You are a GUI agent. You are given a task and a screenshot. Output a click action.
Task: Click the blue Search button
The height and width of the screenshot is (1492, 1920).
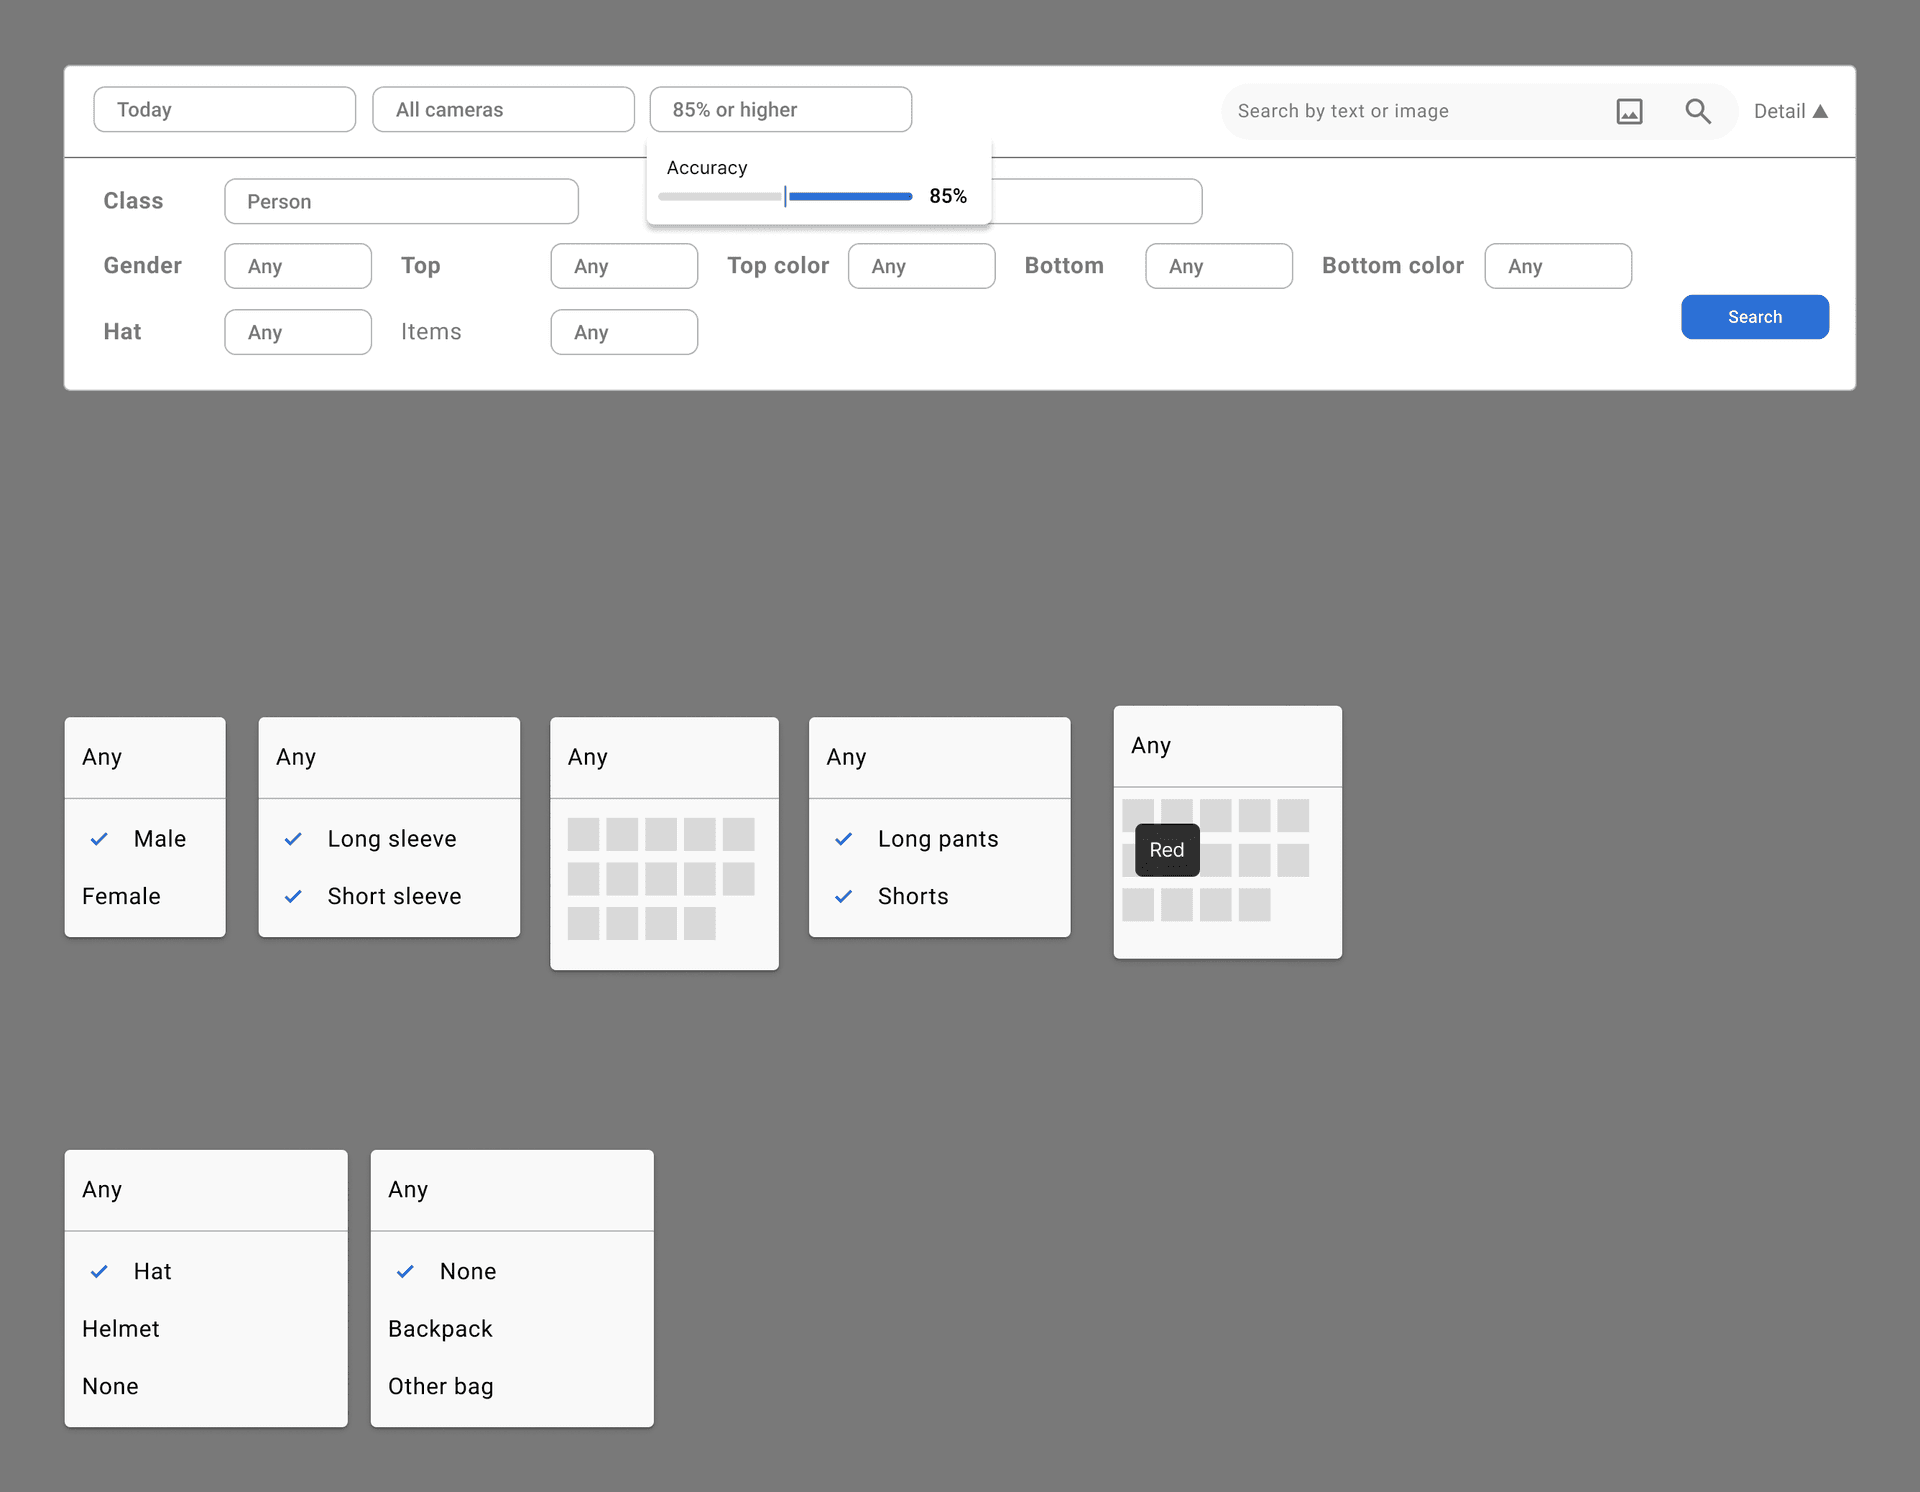click(x=1754, y=317)
